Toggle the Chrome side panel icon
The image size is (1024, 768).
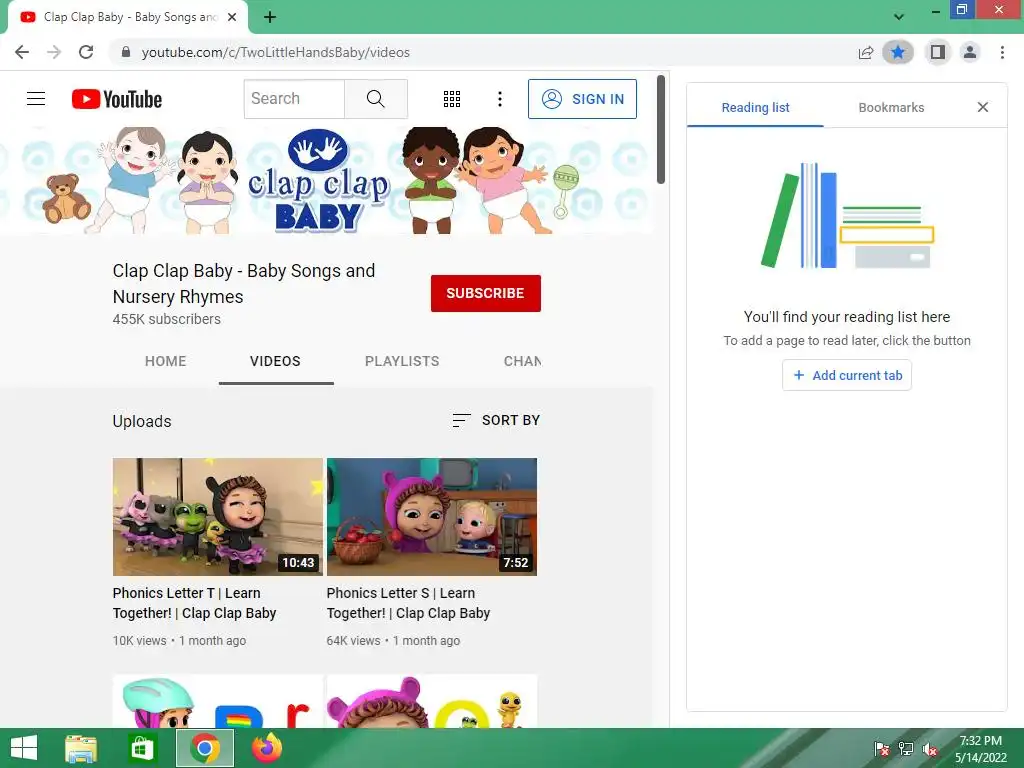(938, 52)
